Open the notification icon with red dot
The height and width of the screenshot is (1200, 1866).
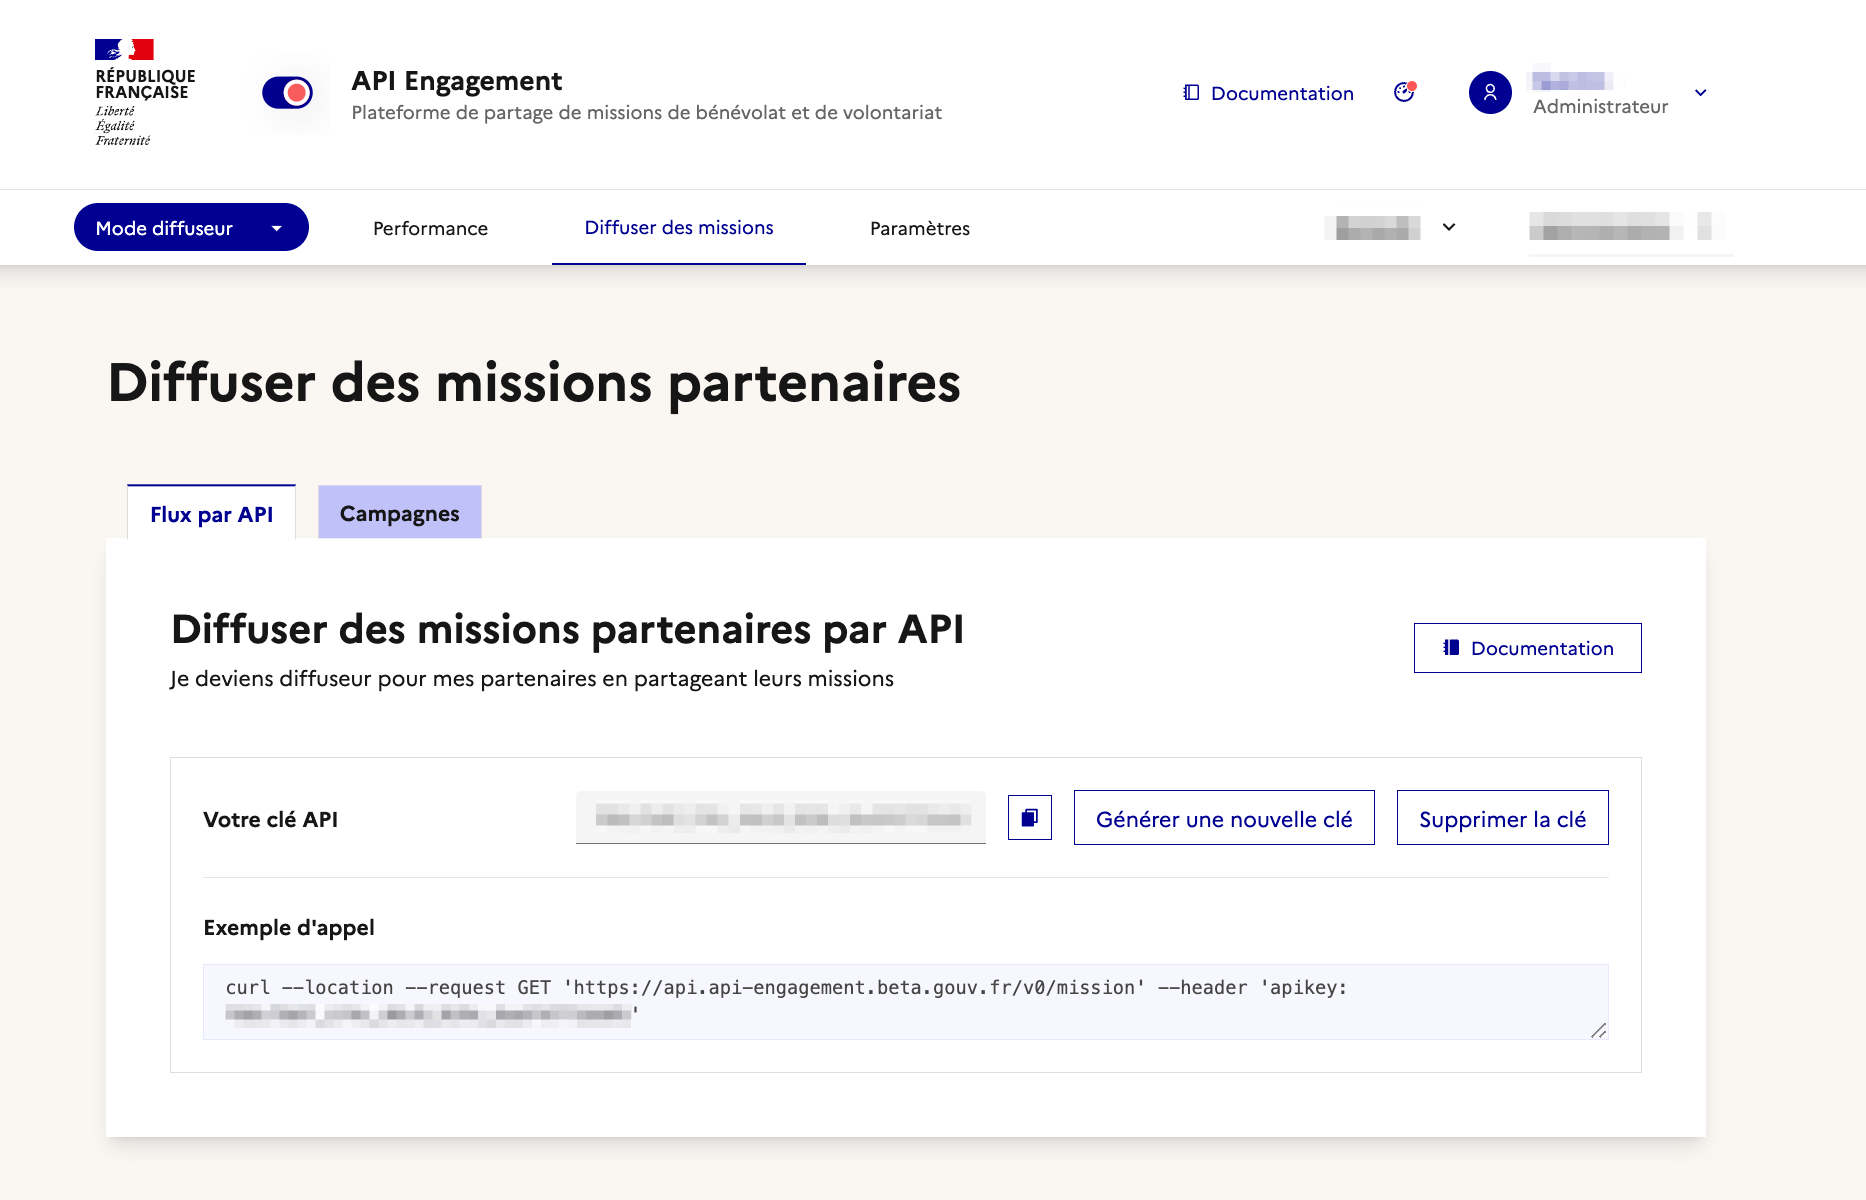tap(1404, 93)
